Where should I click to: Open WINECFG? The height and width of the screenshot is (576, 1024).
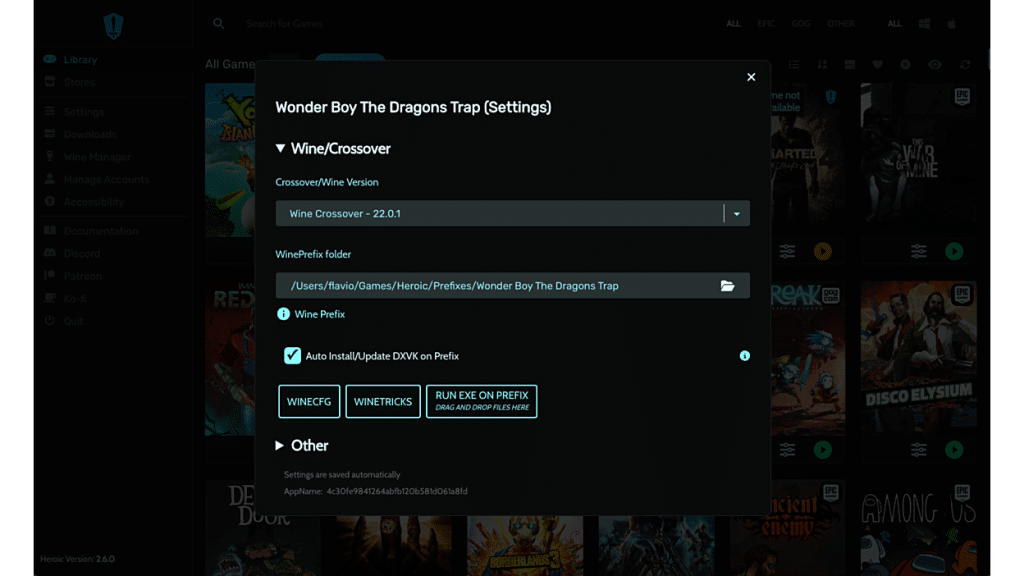309,402
